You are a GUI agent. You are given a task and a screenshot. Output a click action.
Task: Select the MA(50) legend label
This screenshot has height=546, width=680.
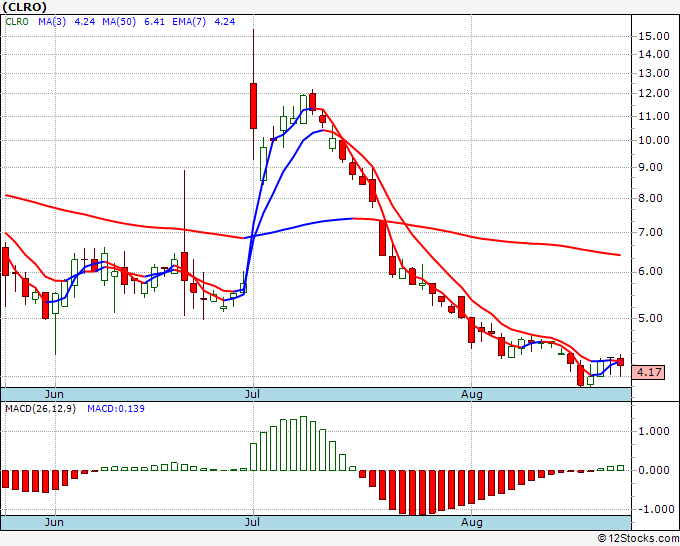point(119,22)
